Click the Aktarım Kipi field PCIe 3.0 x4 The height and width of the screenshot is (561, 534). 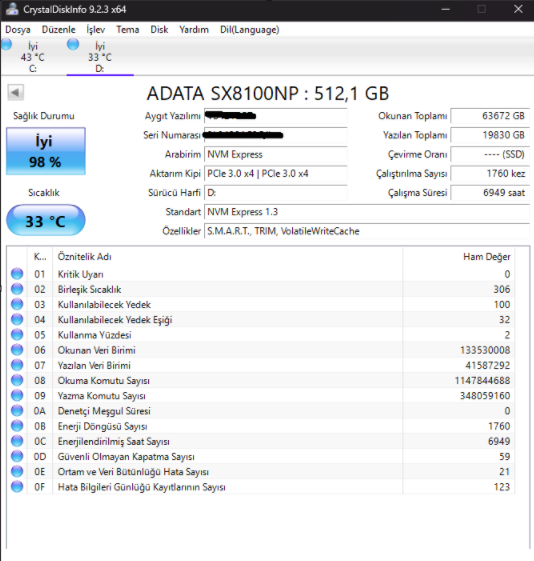(275, 174)
